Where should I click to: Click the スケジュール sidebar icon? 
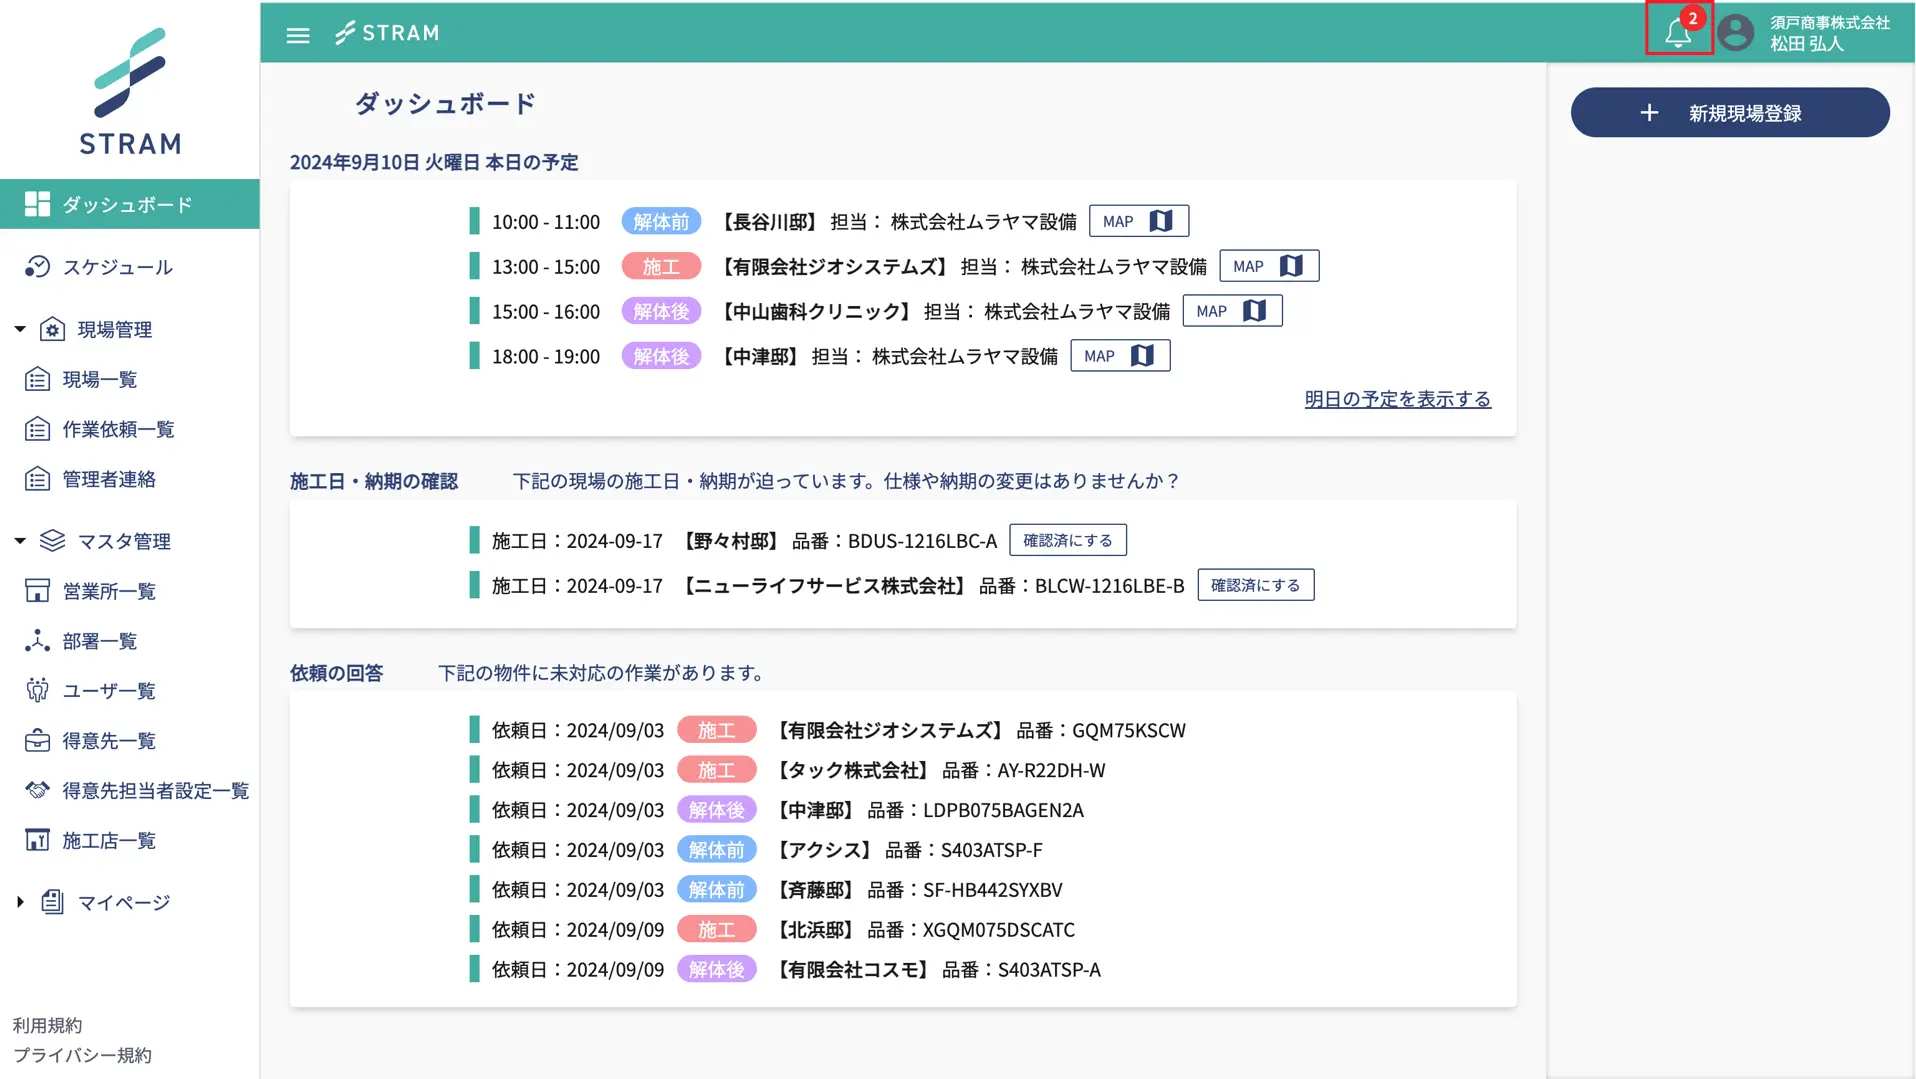(37, 267)
